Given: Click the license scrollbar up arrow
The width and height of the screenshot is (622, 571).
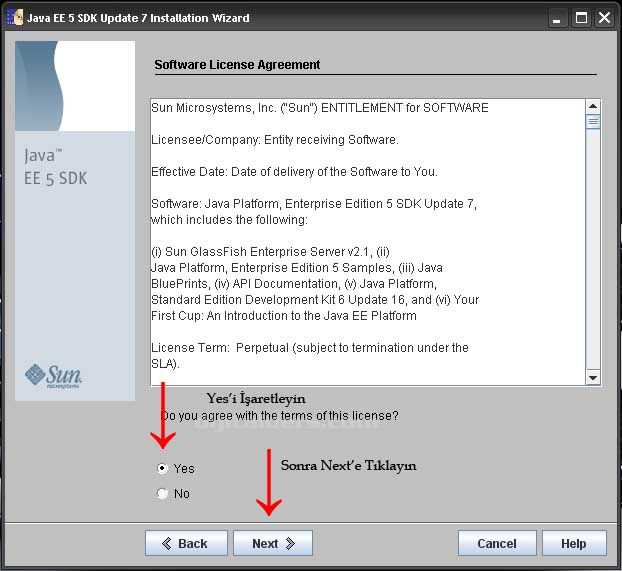Looking at the screenshot, I should 593,106.
